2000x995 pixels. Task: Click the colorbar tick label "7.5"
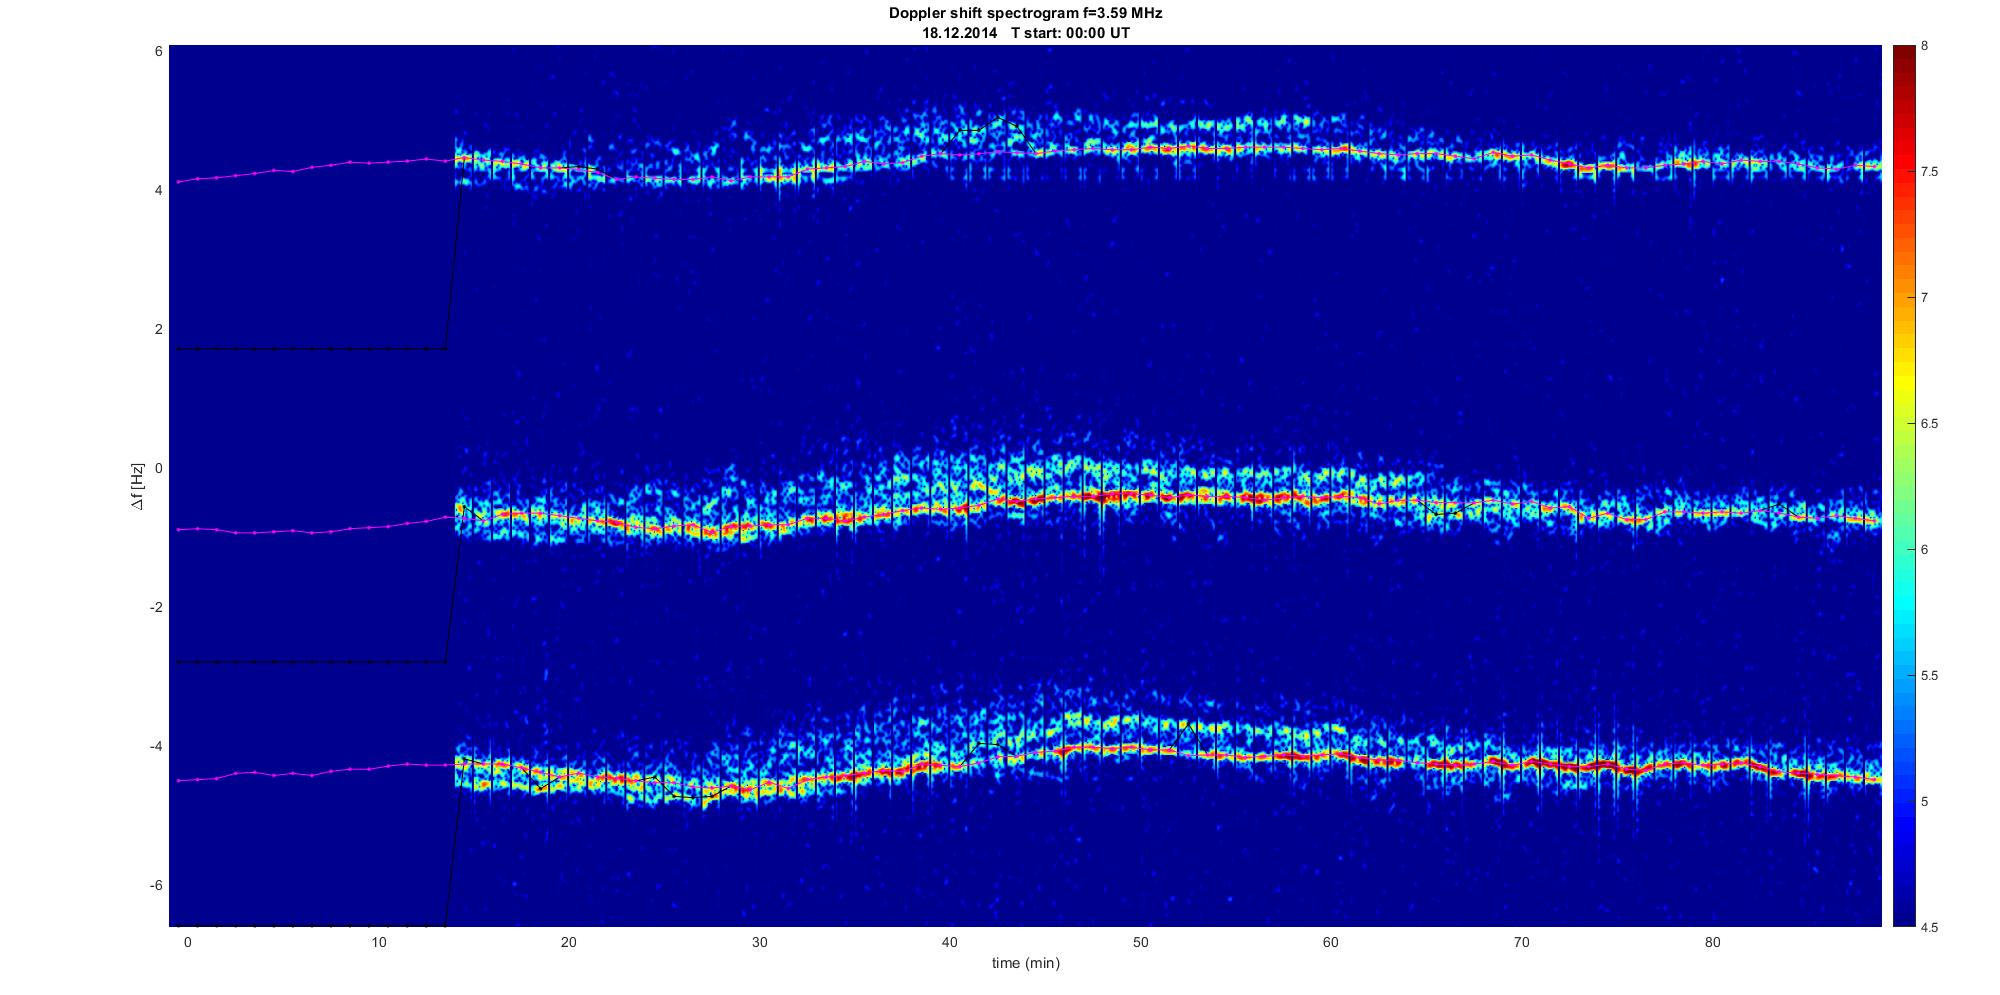1929,172
